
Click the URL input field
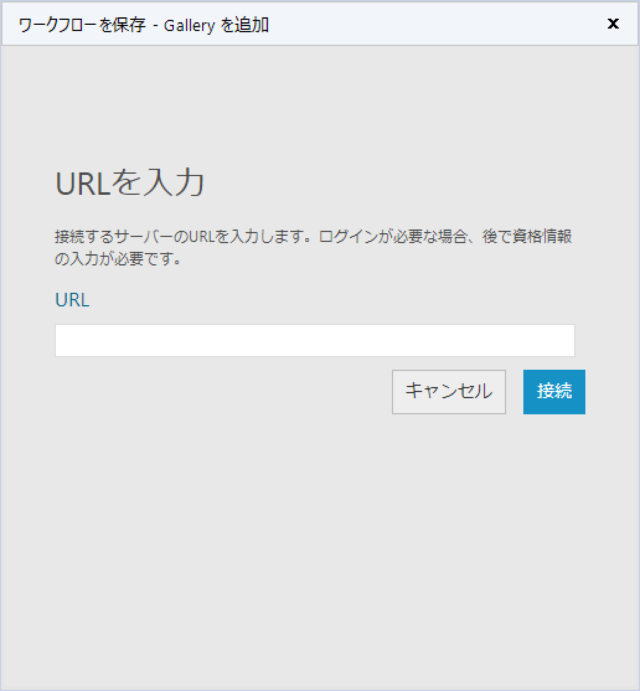coord(315,340)
